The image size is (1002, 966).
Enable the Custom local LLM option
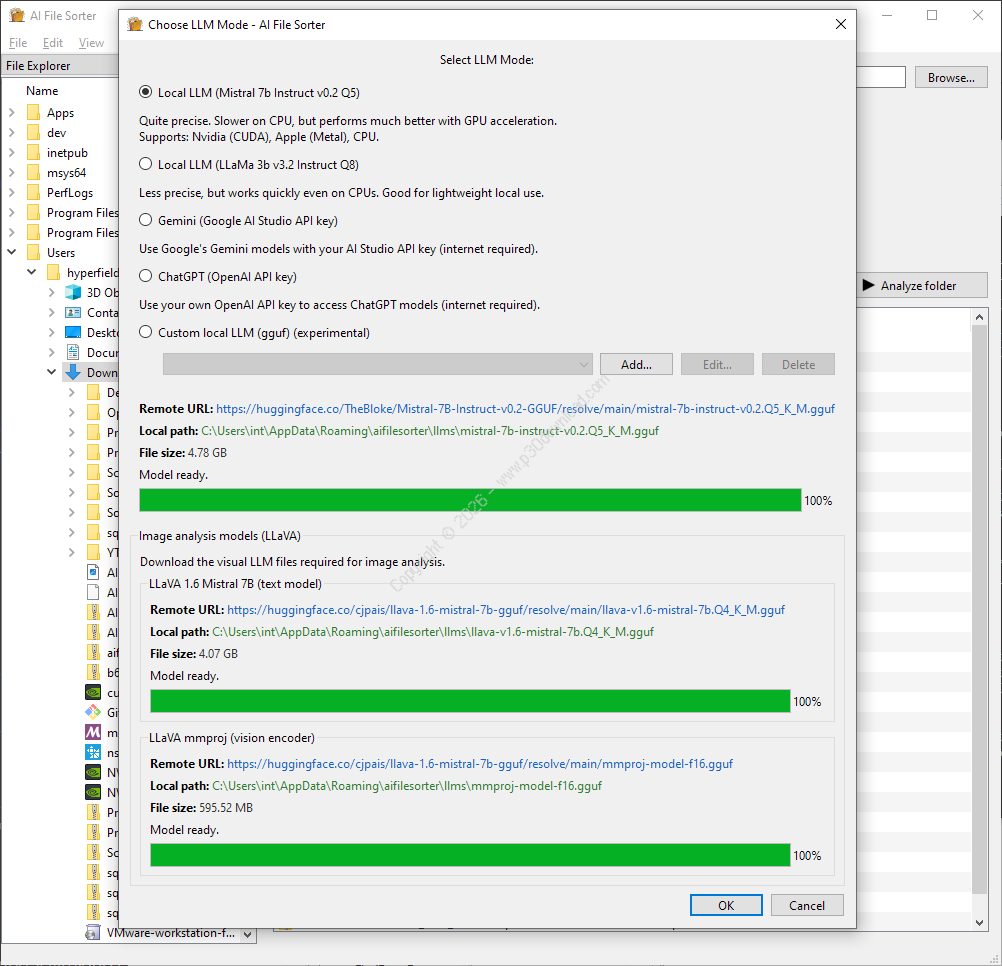point(147,333)
